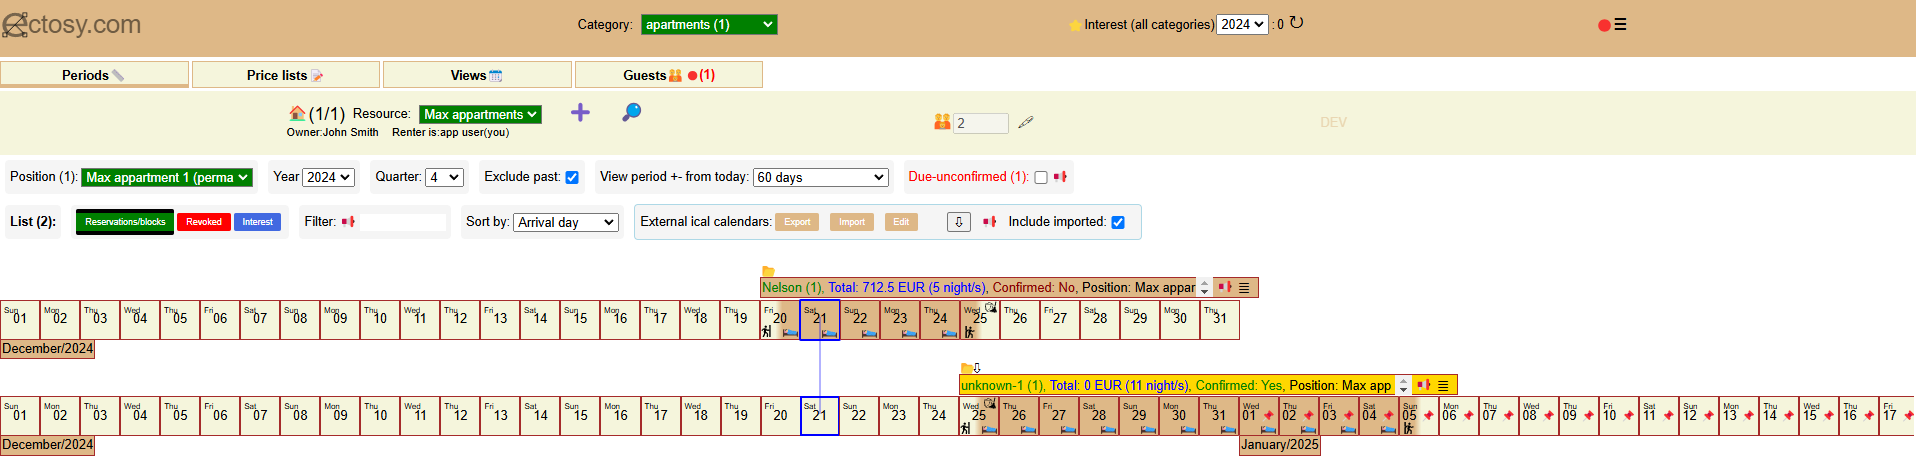
Task: Open the list menu icon on Nelson reservation
Action: pyautogui.click(x=1244, y=288)
